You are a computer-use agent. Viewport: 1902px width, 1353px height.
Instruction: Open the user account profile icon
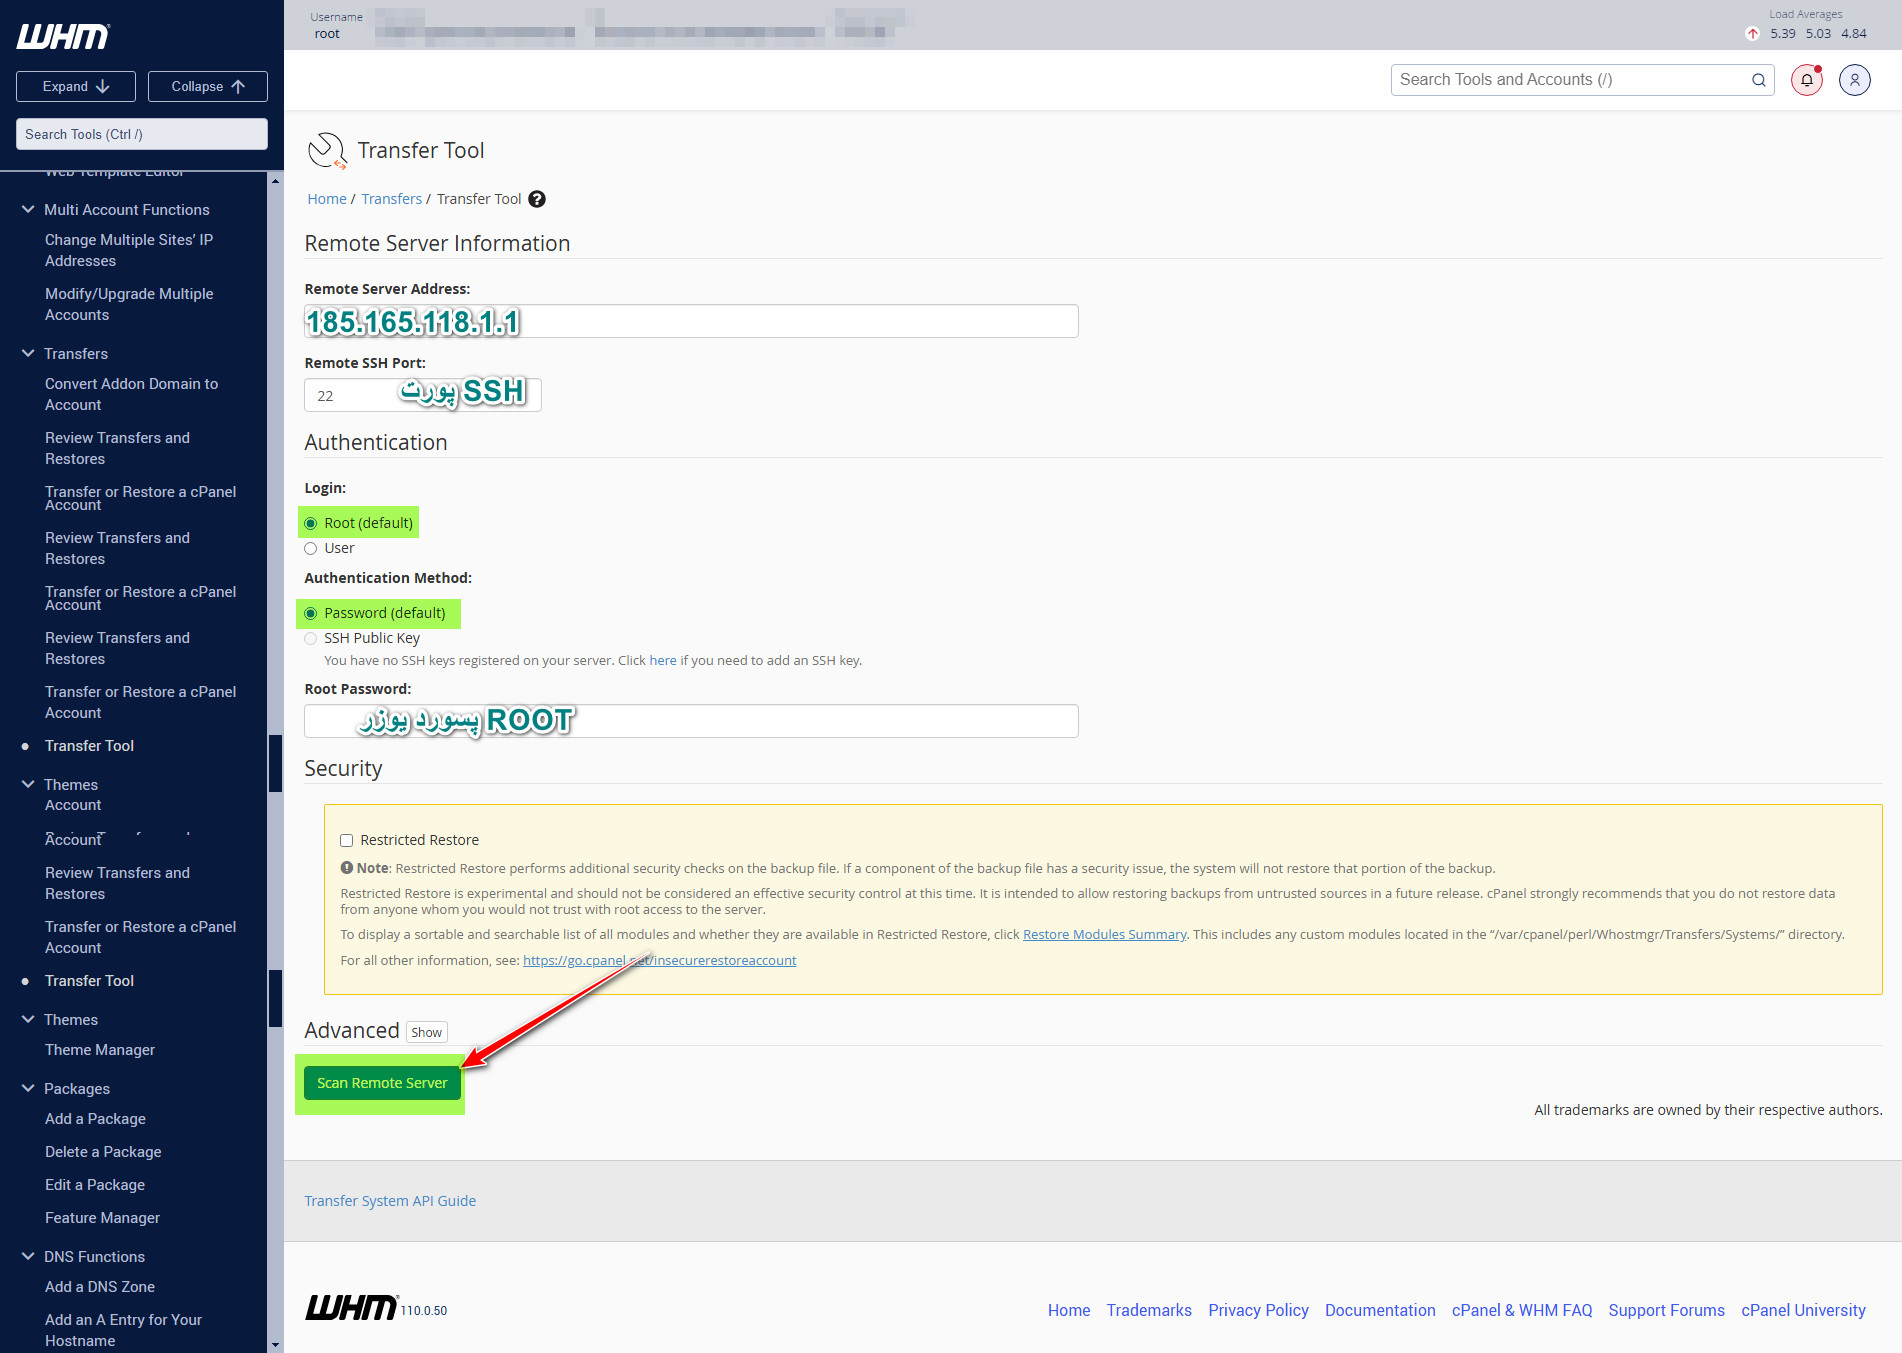pyautogui.click(x=1854, y=80)
